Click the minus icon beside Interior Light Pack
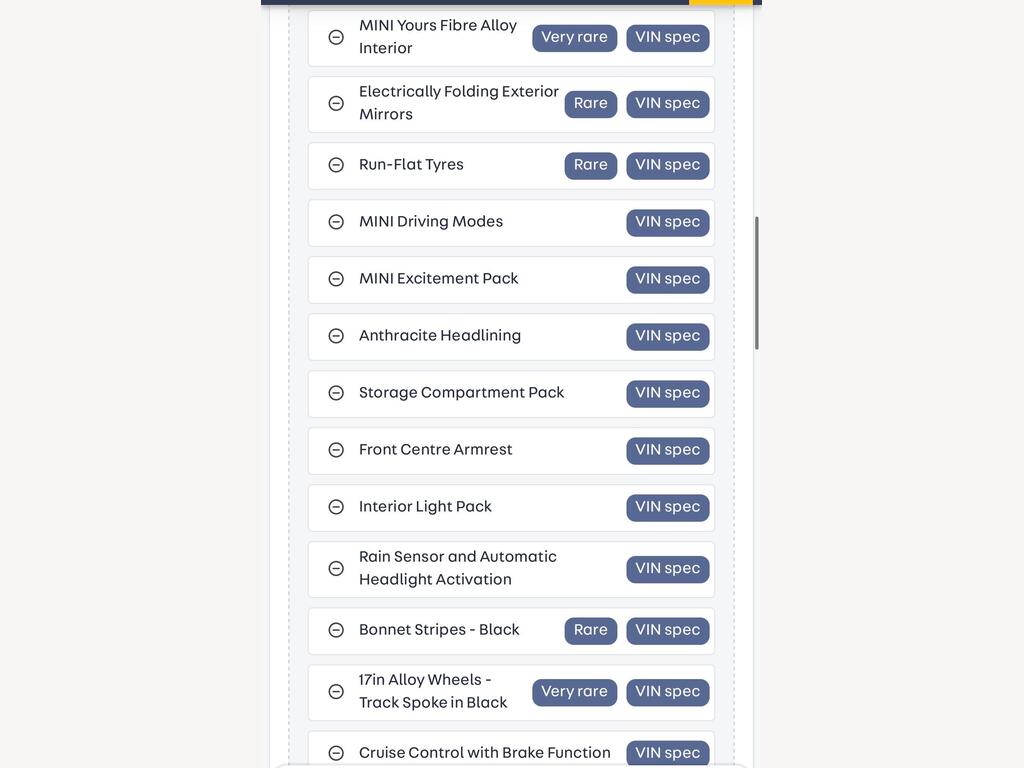This screenshot has height=768, width=1024. click(x=336, y=507)
